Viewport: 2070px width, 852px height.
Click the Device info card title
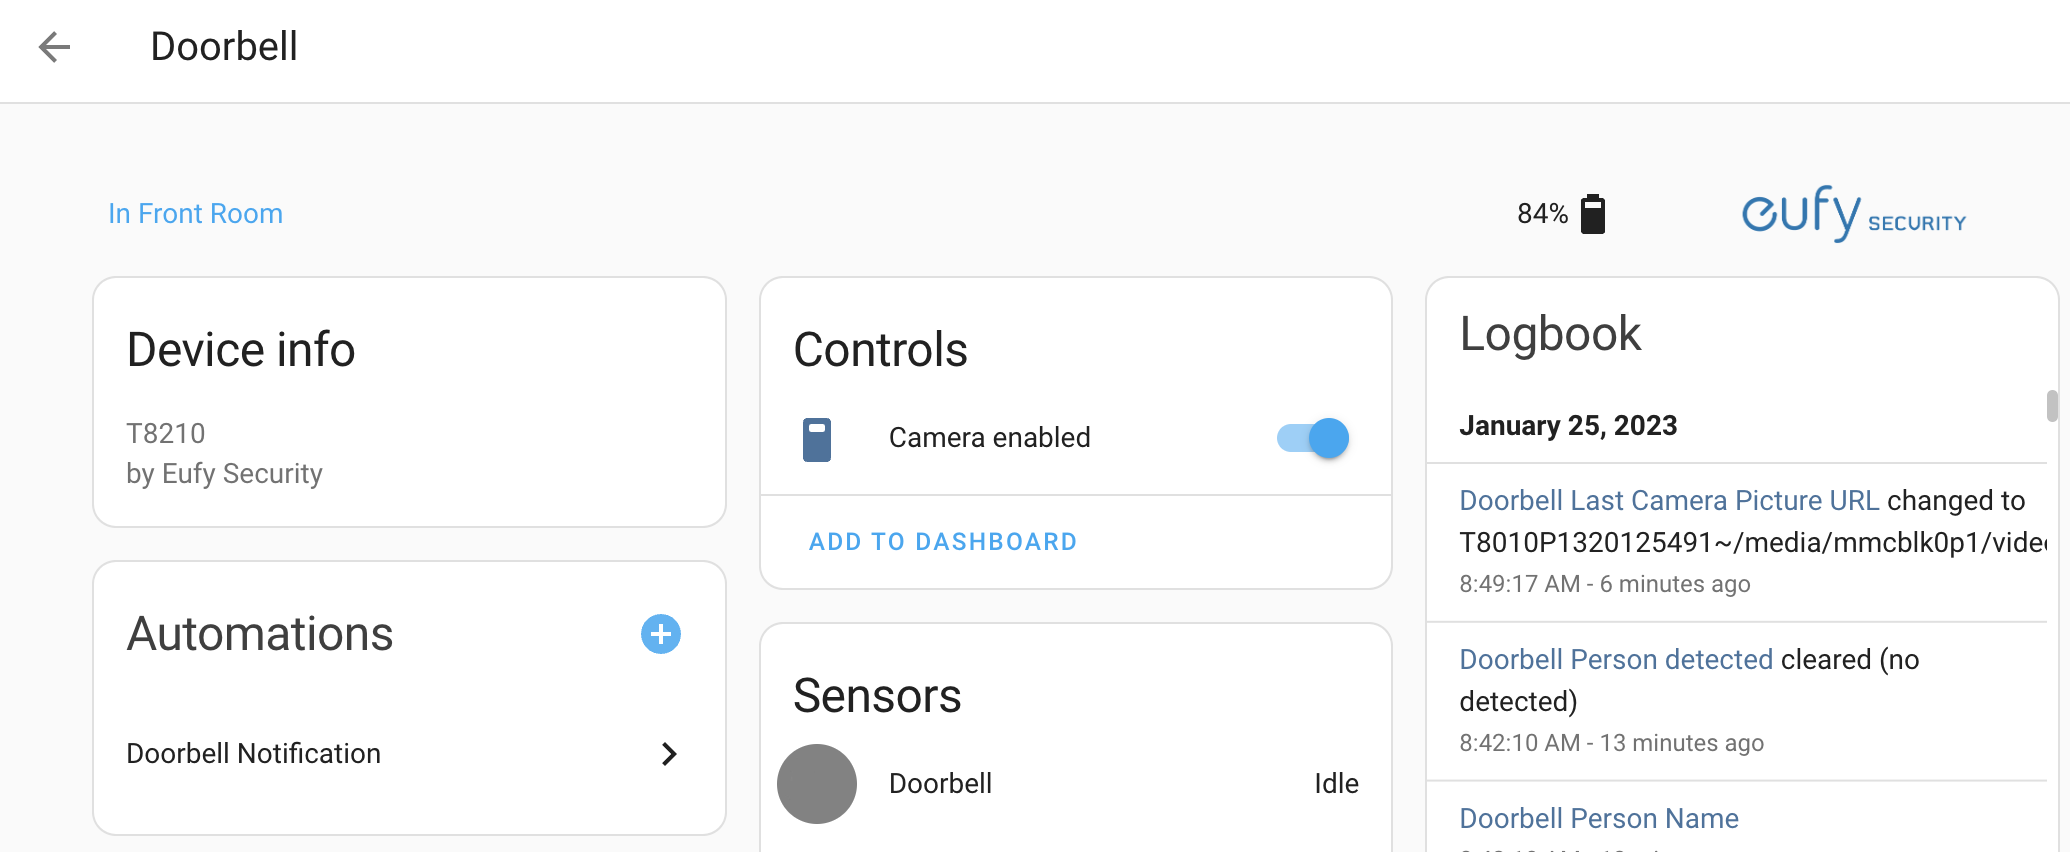[x=241, y=349]
